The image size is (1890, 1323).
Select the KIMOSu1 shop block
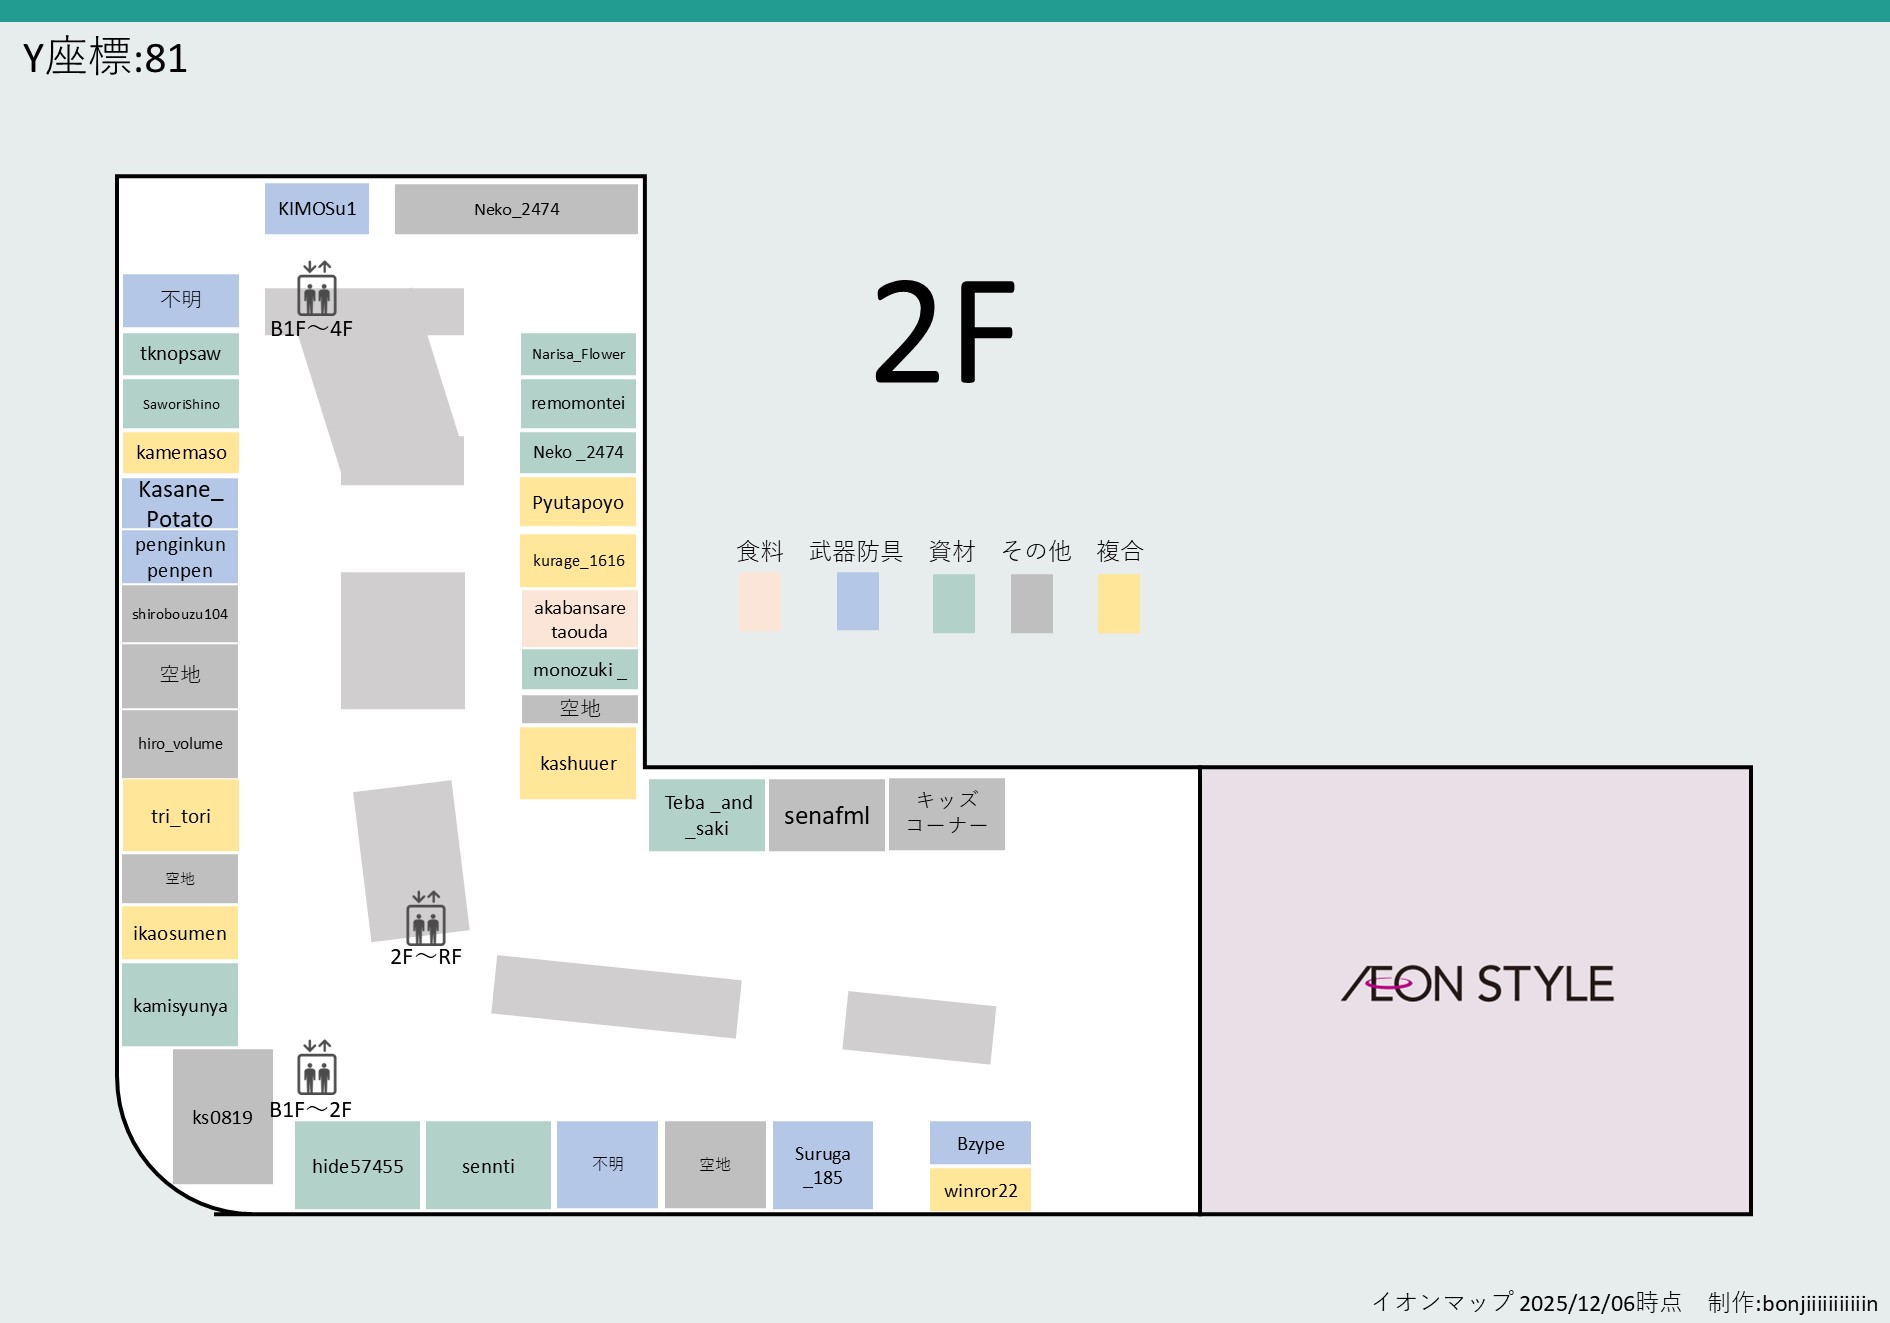(316, 209)
